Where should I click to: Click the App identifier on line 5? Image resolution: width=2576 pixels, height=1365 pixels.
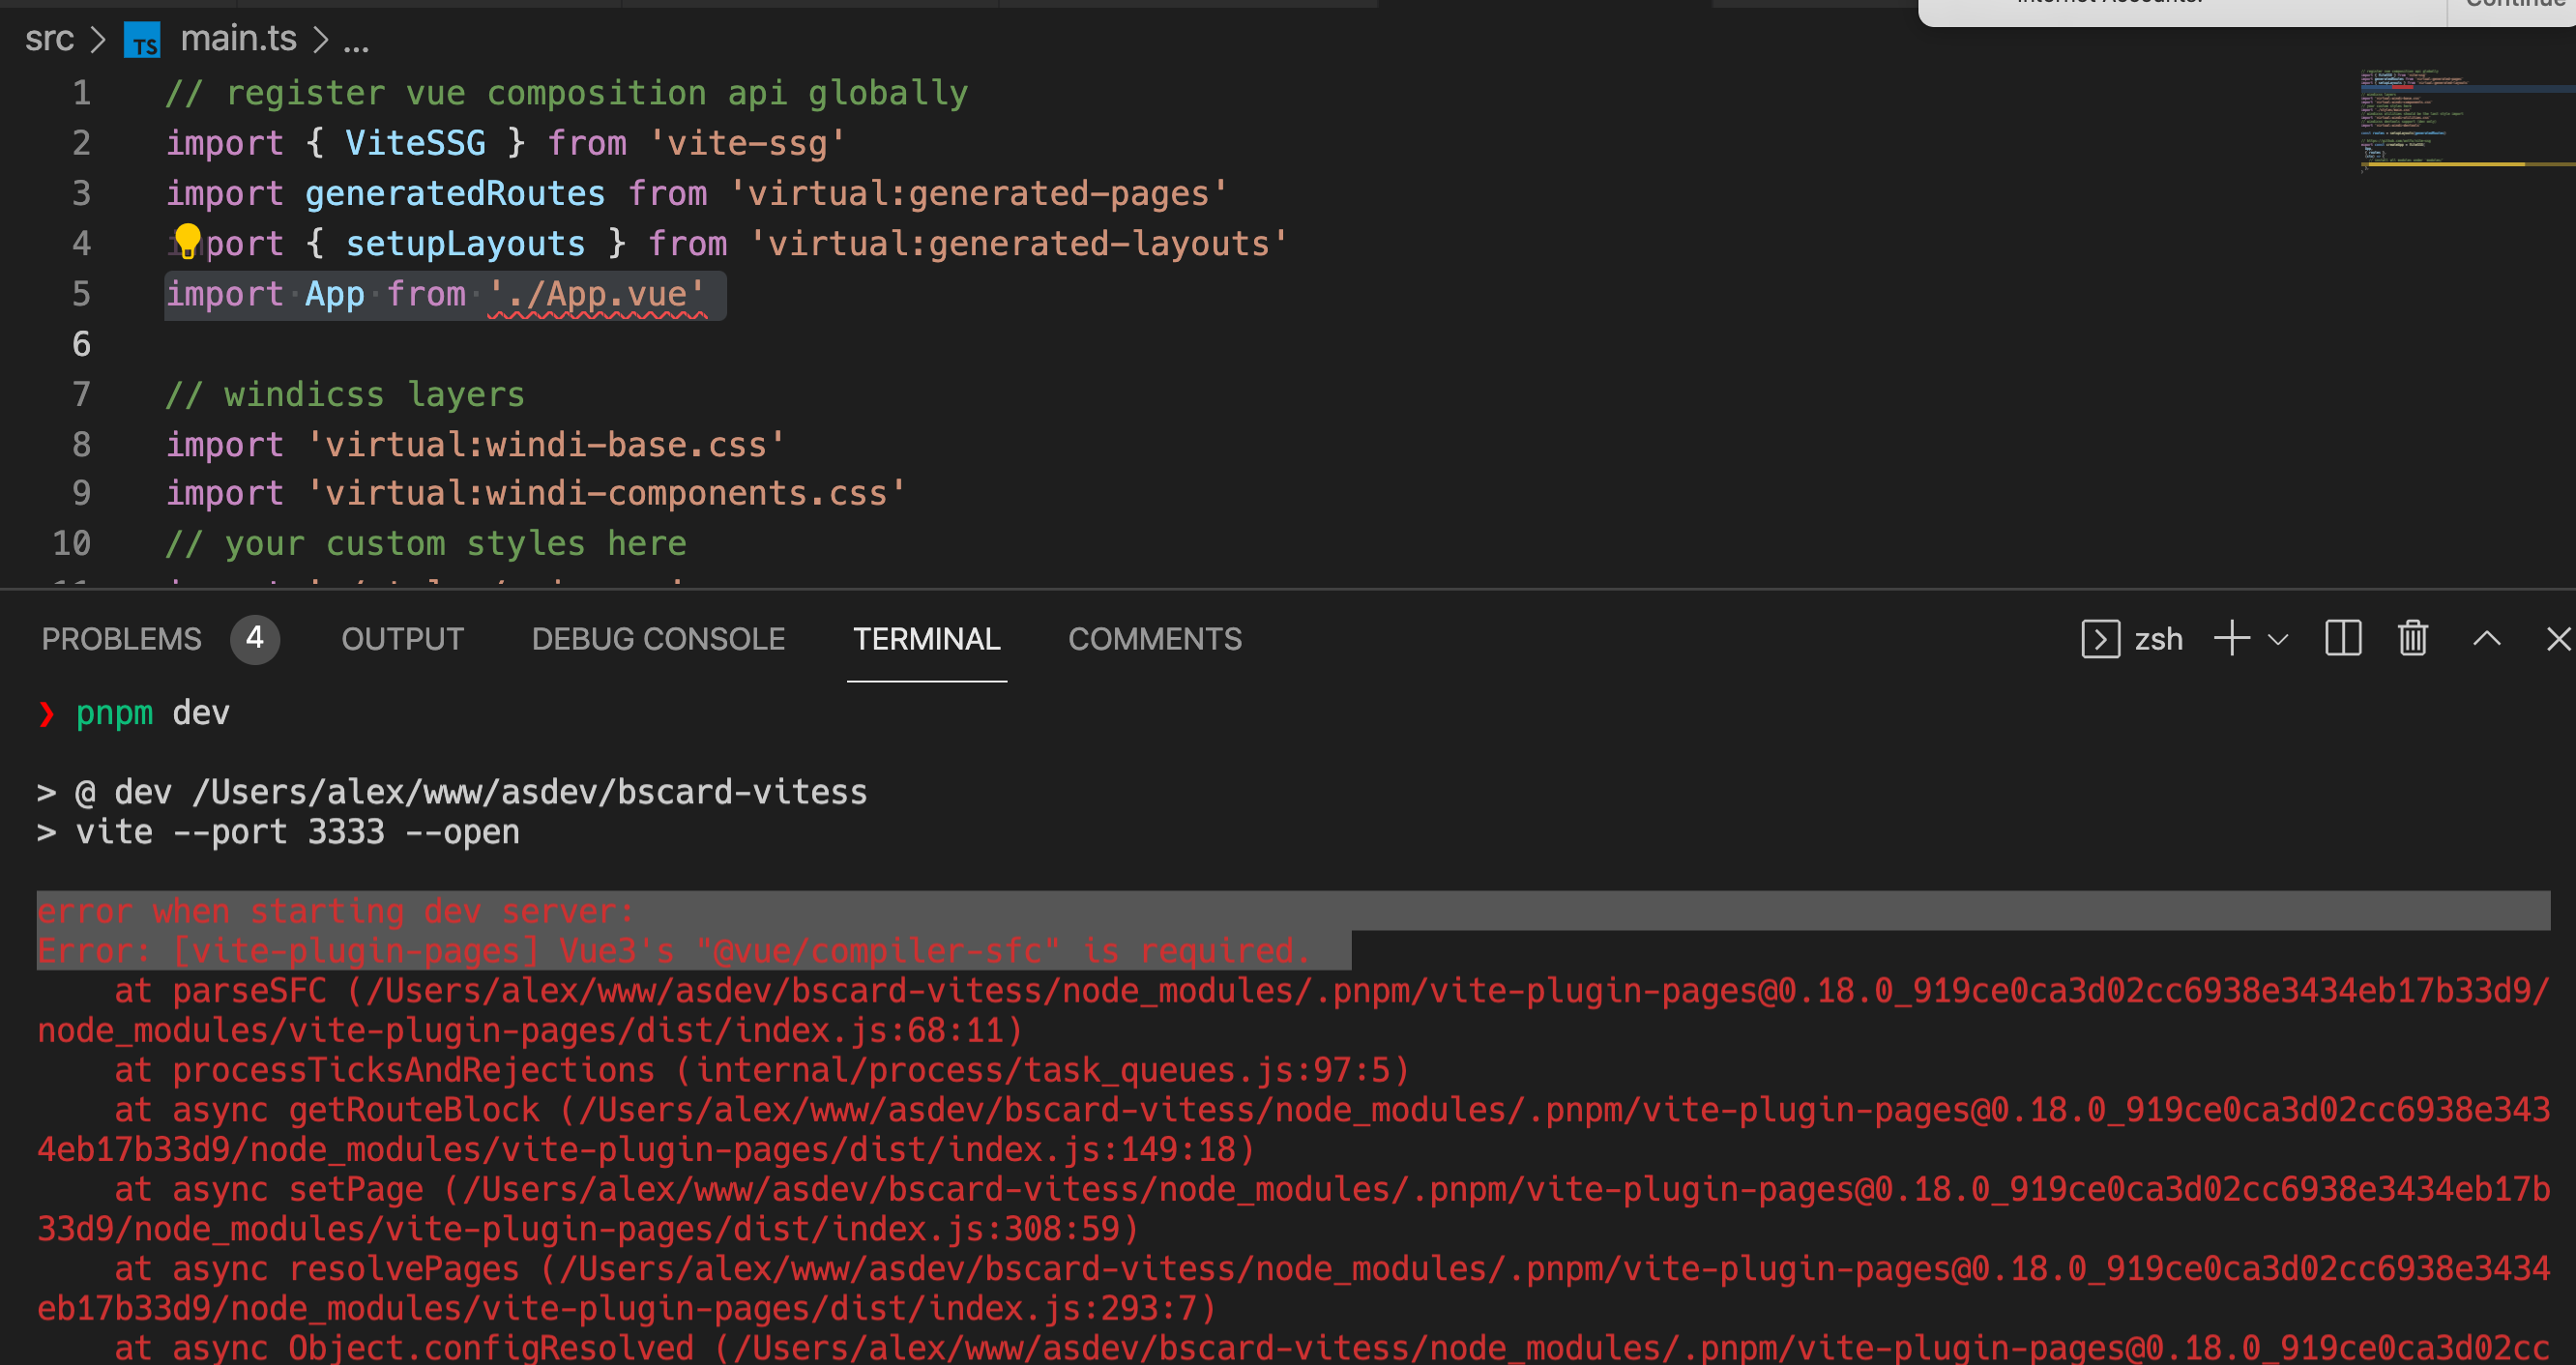(x=335, y=294)
